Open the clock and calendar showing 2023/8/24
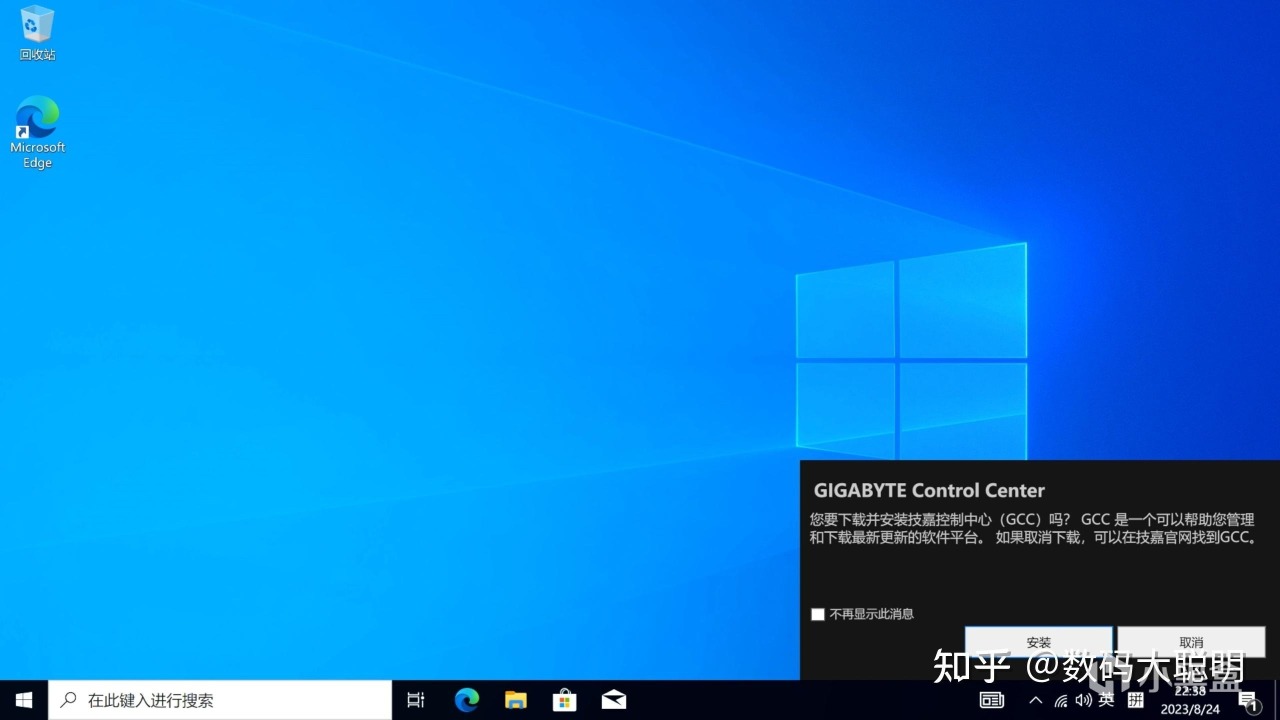The height and width of the screenshot is (720, 1280). click(x=1190, y=700)
